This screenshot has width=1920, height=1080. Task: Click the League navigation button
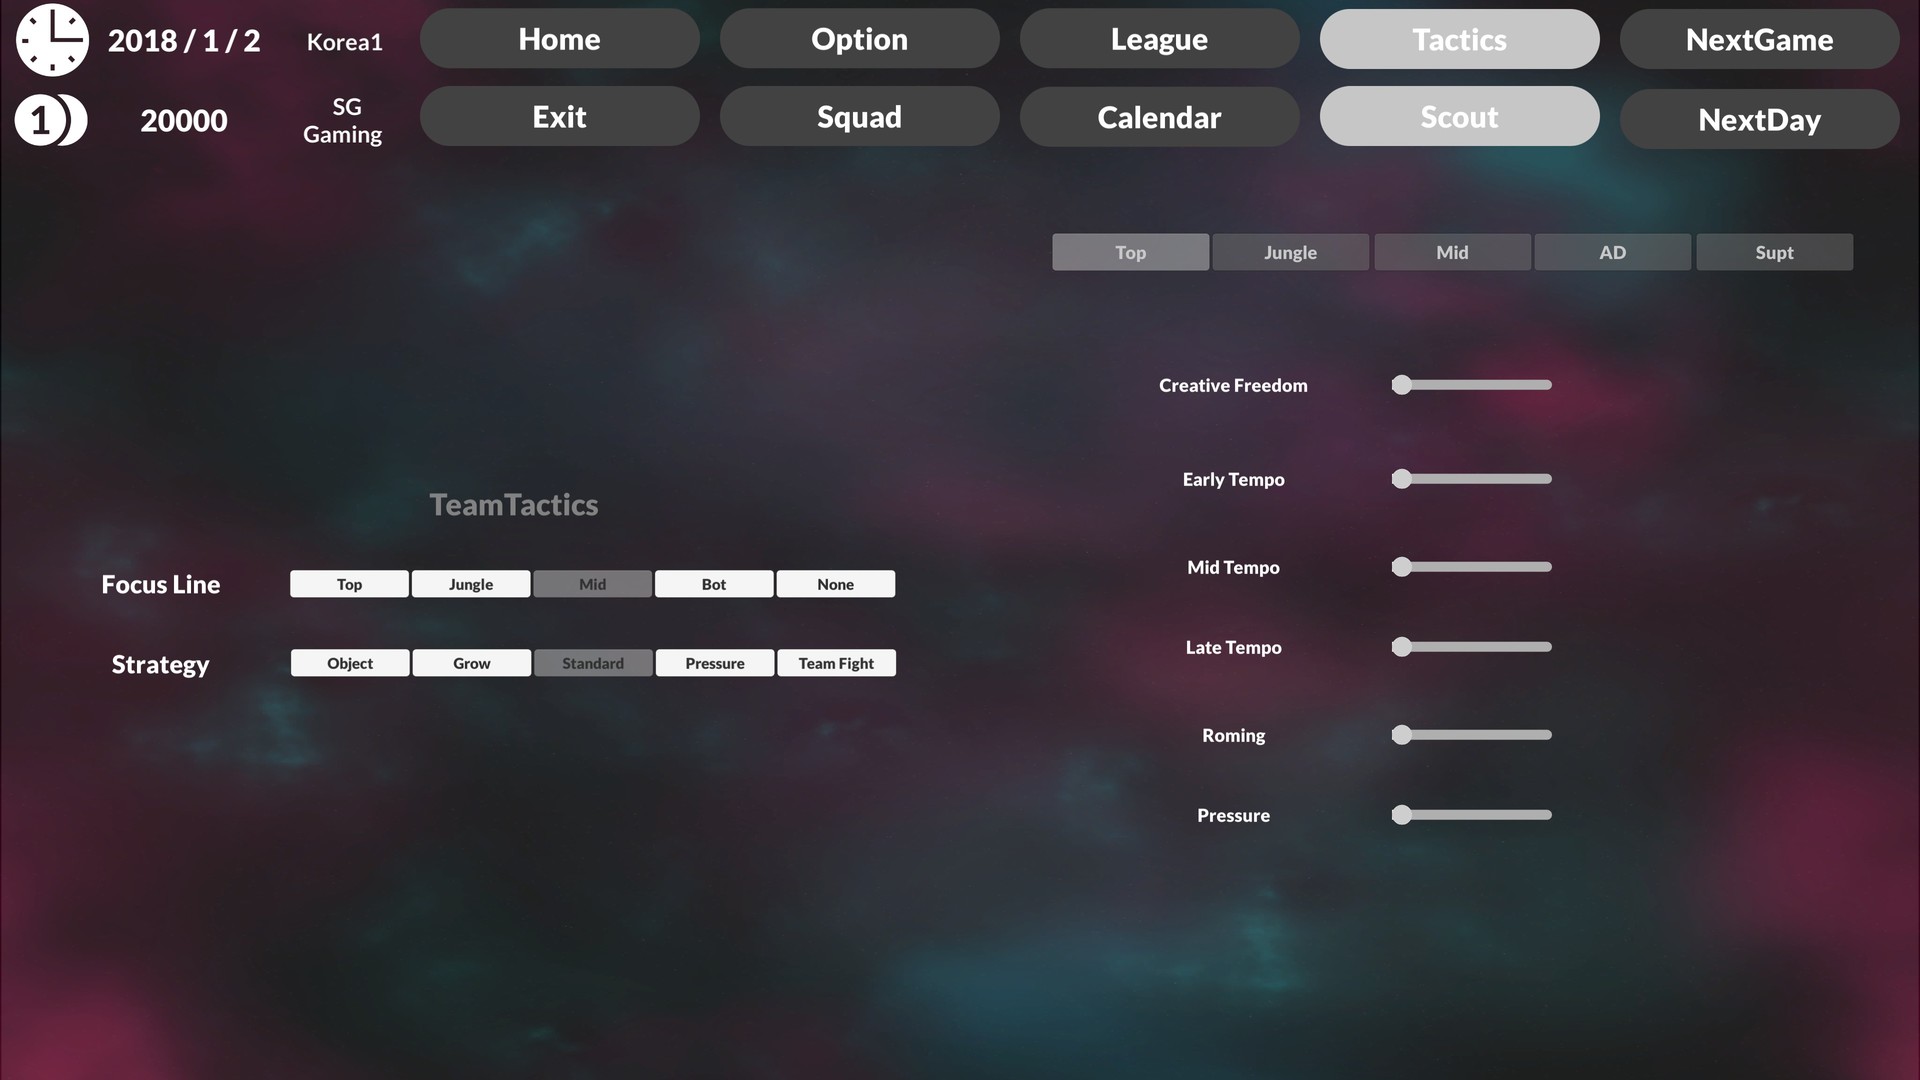pos(1159,38)
